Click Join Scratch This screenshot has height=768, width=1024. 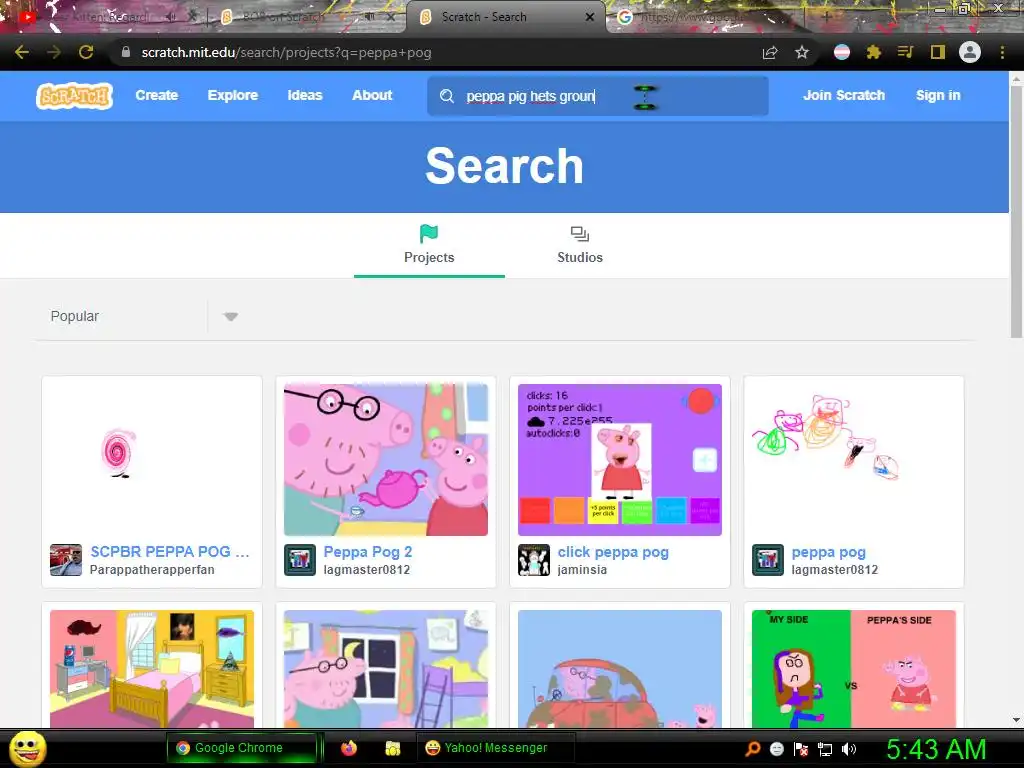[844, 95]
